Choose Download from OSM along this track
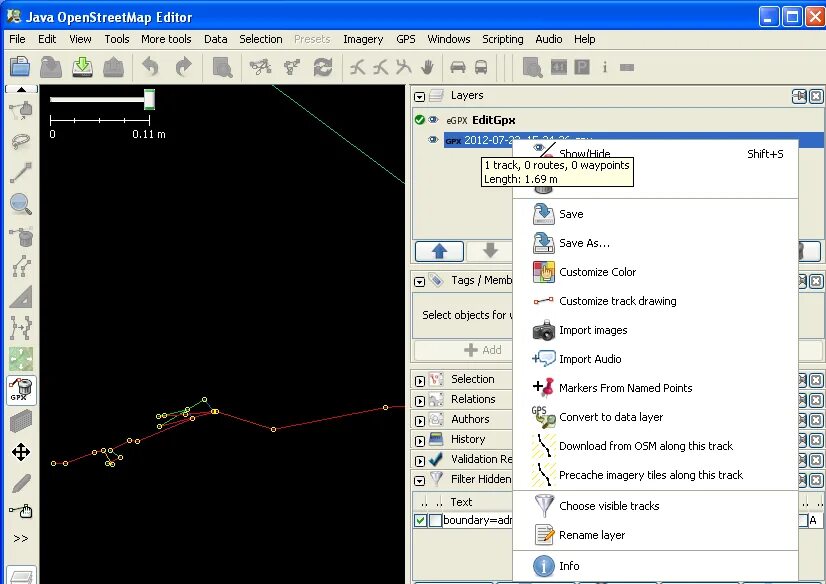Image resolution: width=826 pixels, height=584 pixels. 655,446
